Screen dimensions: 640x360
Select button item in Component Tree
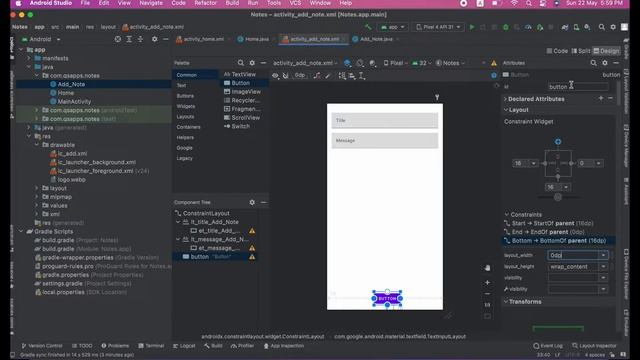coord(215,257)
